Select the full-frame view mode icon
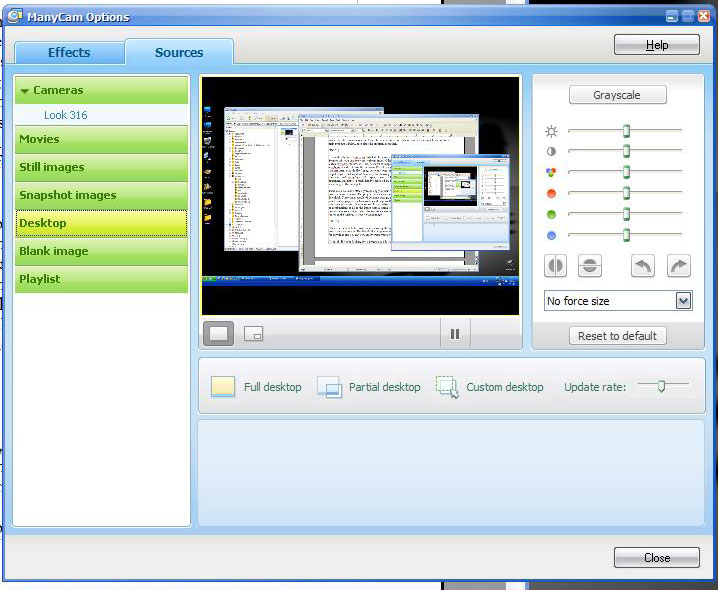718x590 pixels. pos(219,333)
